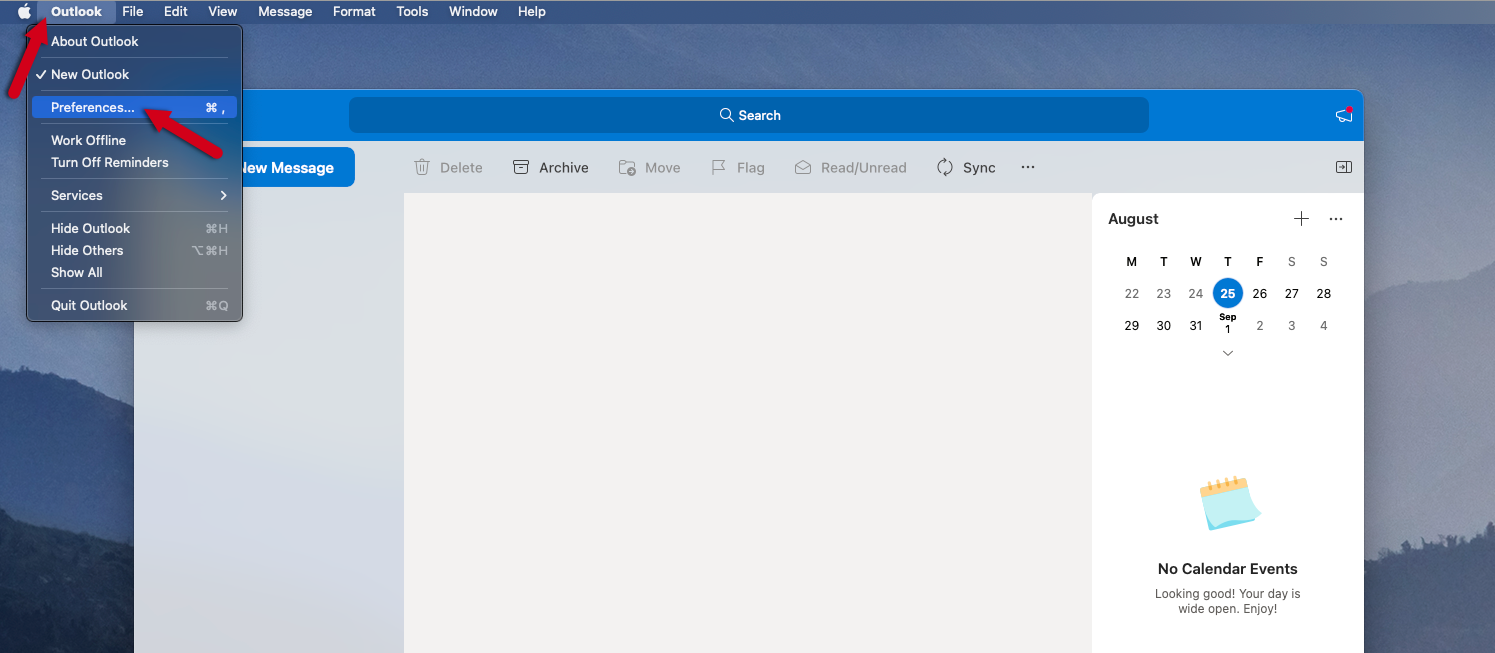
Task: Select Hide Others menu entry
Action: (x=134, y=250)
